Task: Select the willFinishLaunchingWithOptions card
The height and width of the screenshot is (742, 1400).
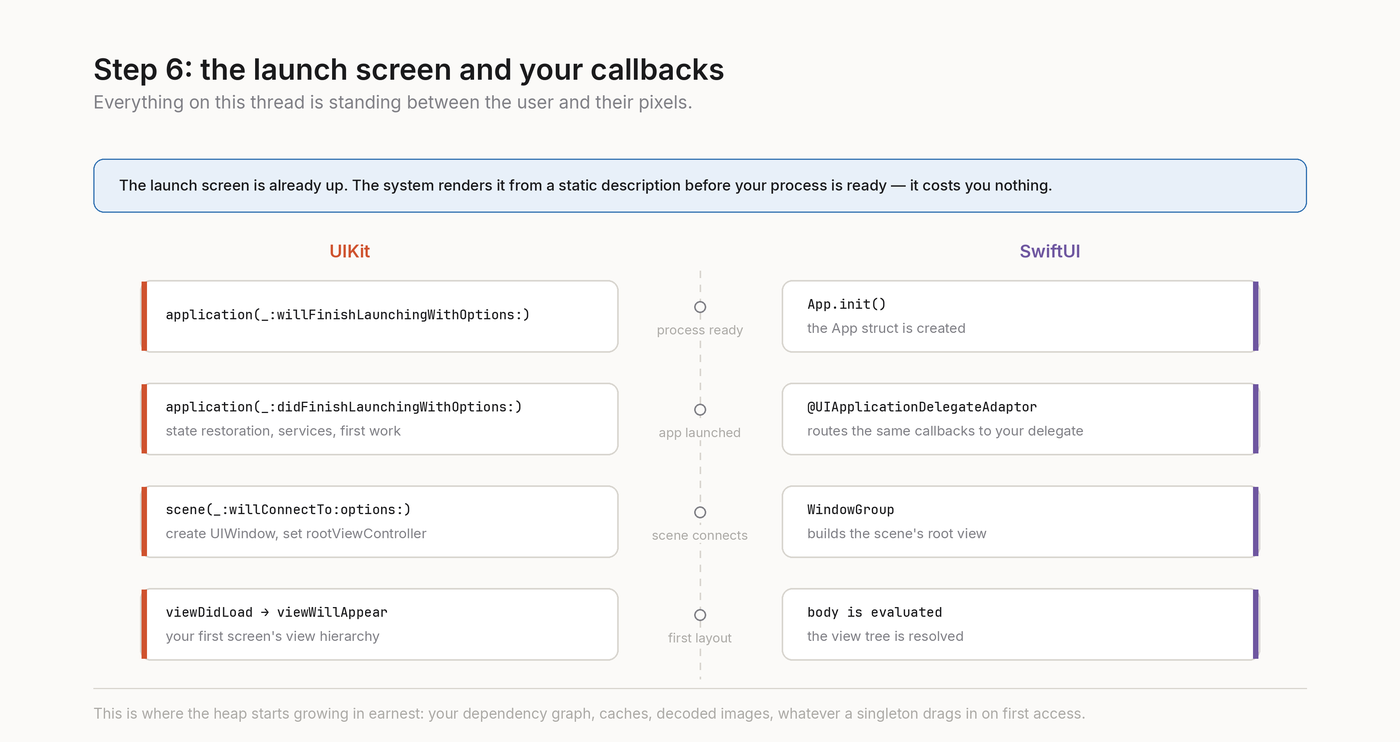Action: coord(380,316)
